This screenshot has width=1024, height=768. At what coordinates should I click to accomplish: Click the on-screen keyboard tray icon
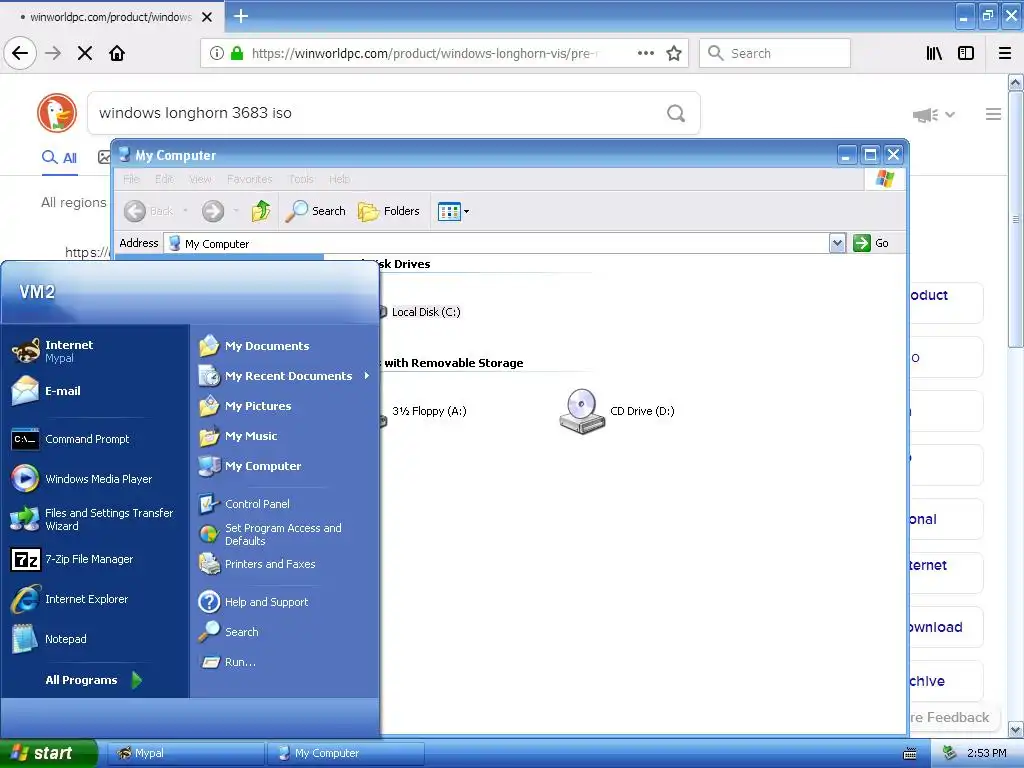pyautogui.click(x=909, y=754)
